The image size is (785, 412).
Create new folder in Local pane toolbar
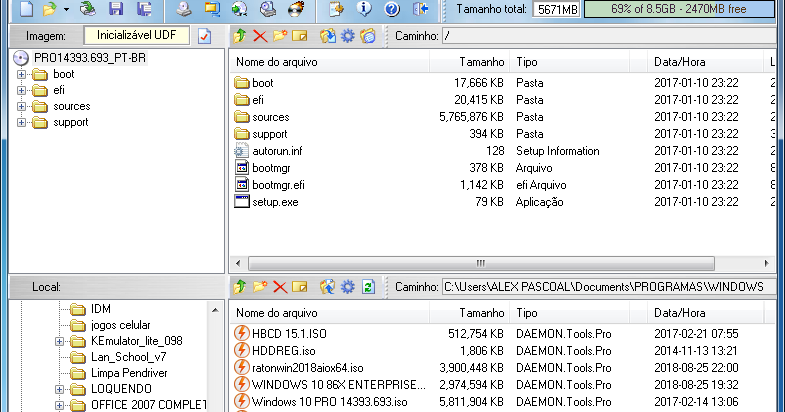click(x=260, y=287)
